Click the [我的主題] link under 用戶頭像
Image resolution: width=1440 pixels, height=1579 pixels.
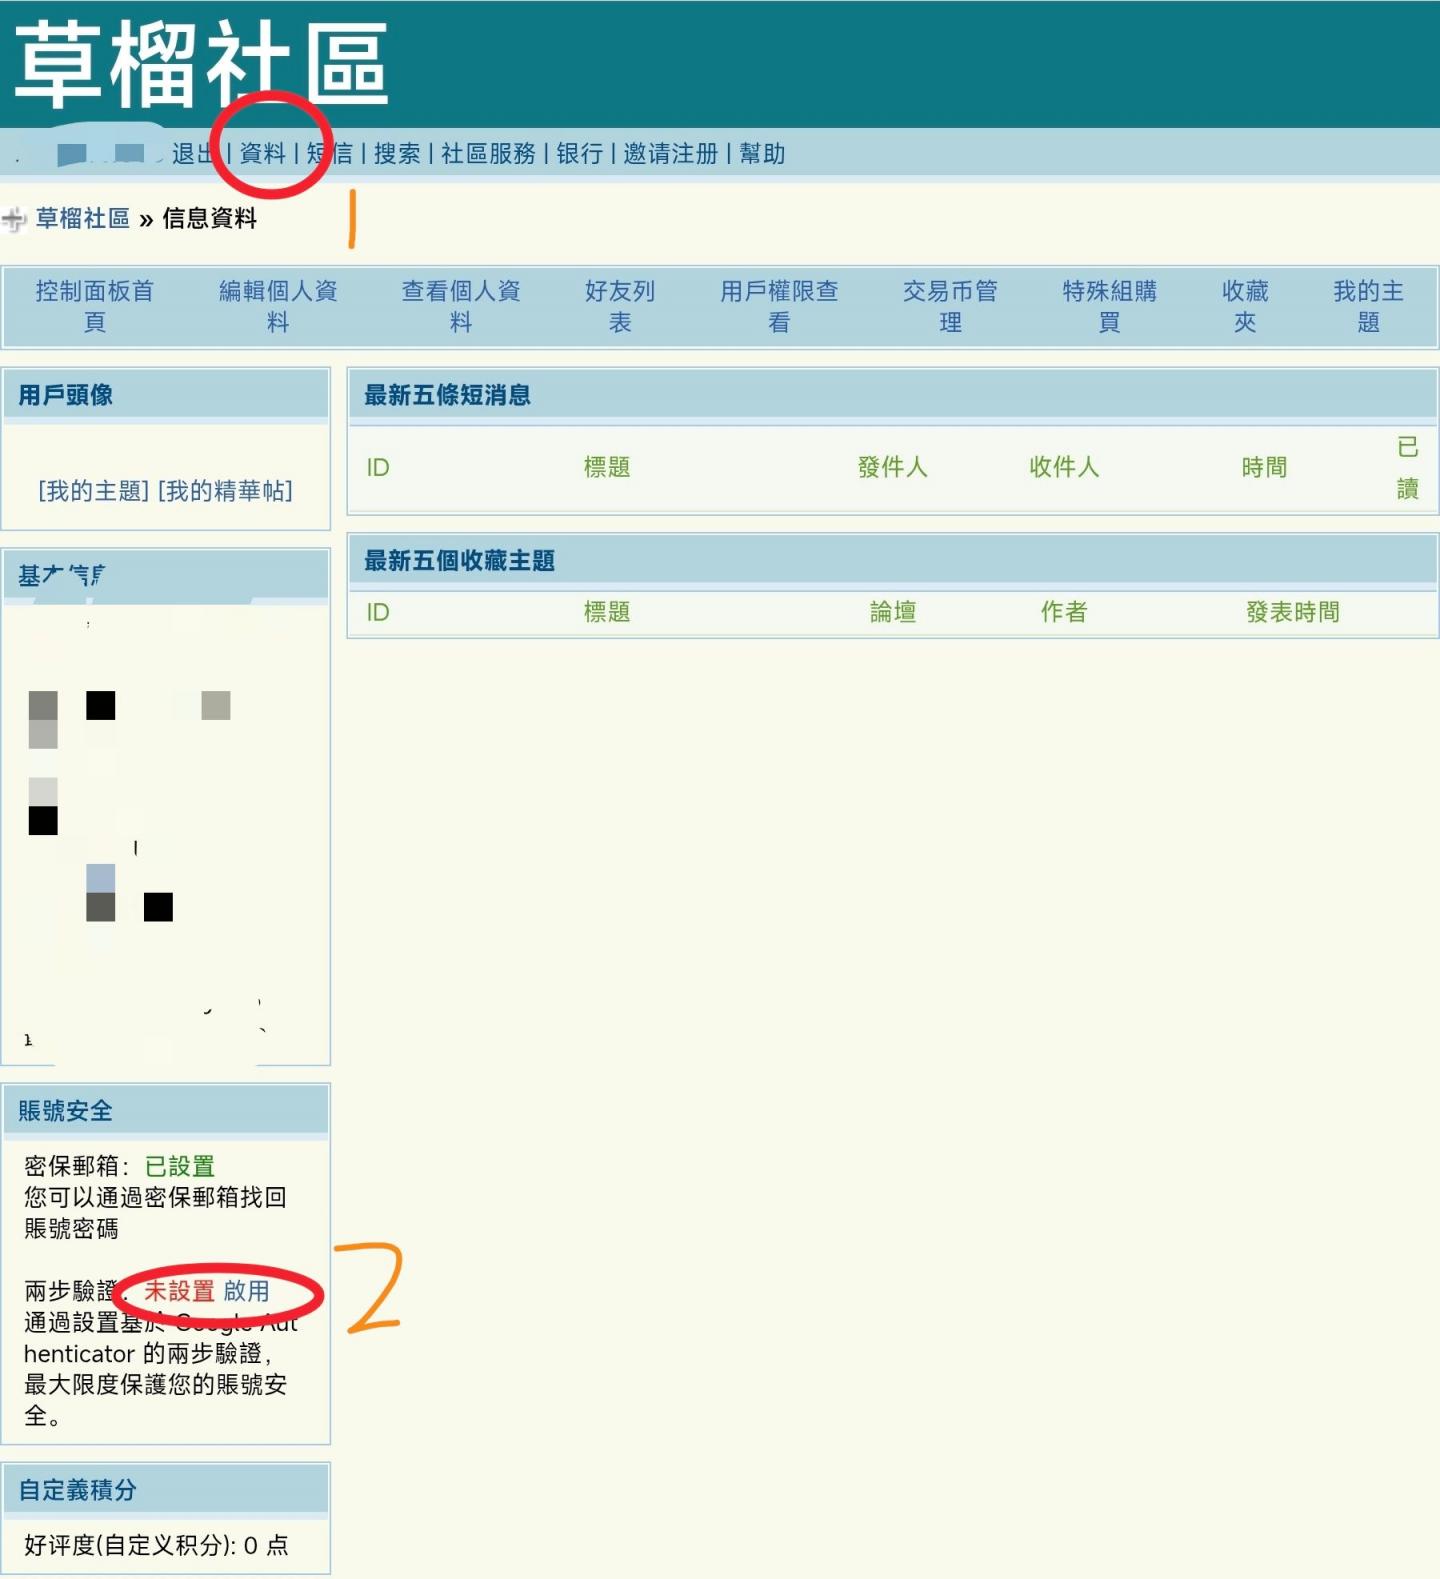pos(93,491)
